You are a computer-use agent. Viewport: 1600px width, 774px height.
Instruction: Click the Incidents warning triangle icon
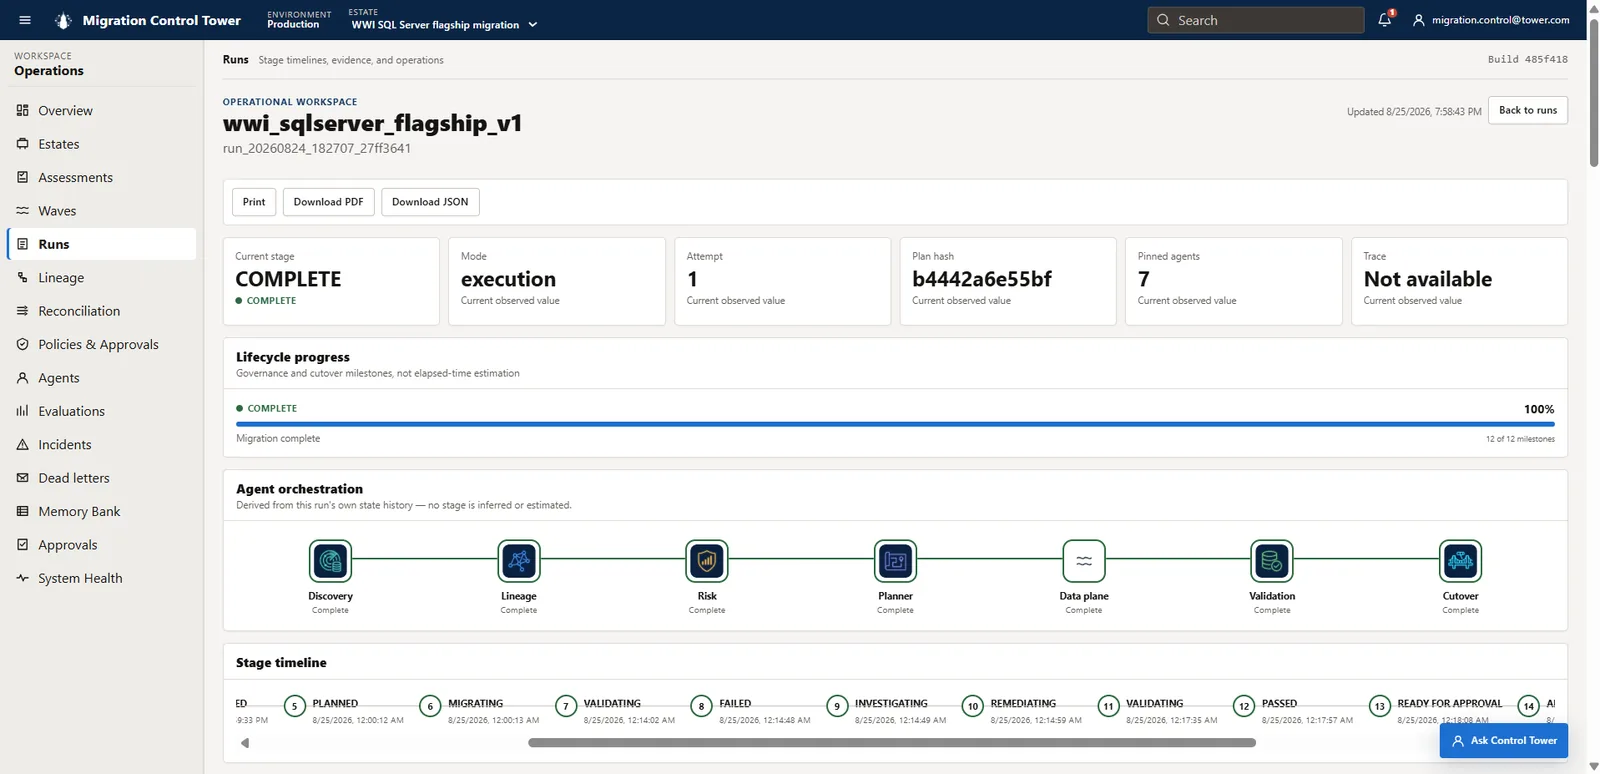point(22,444)
